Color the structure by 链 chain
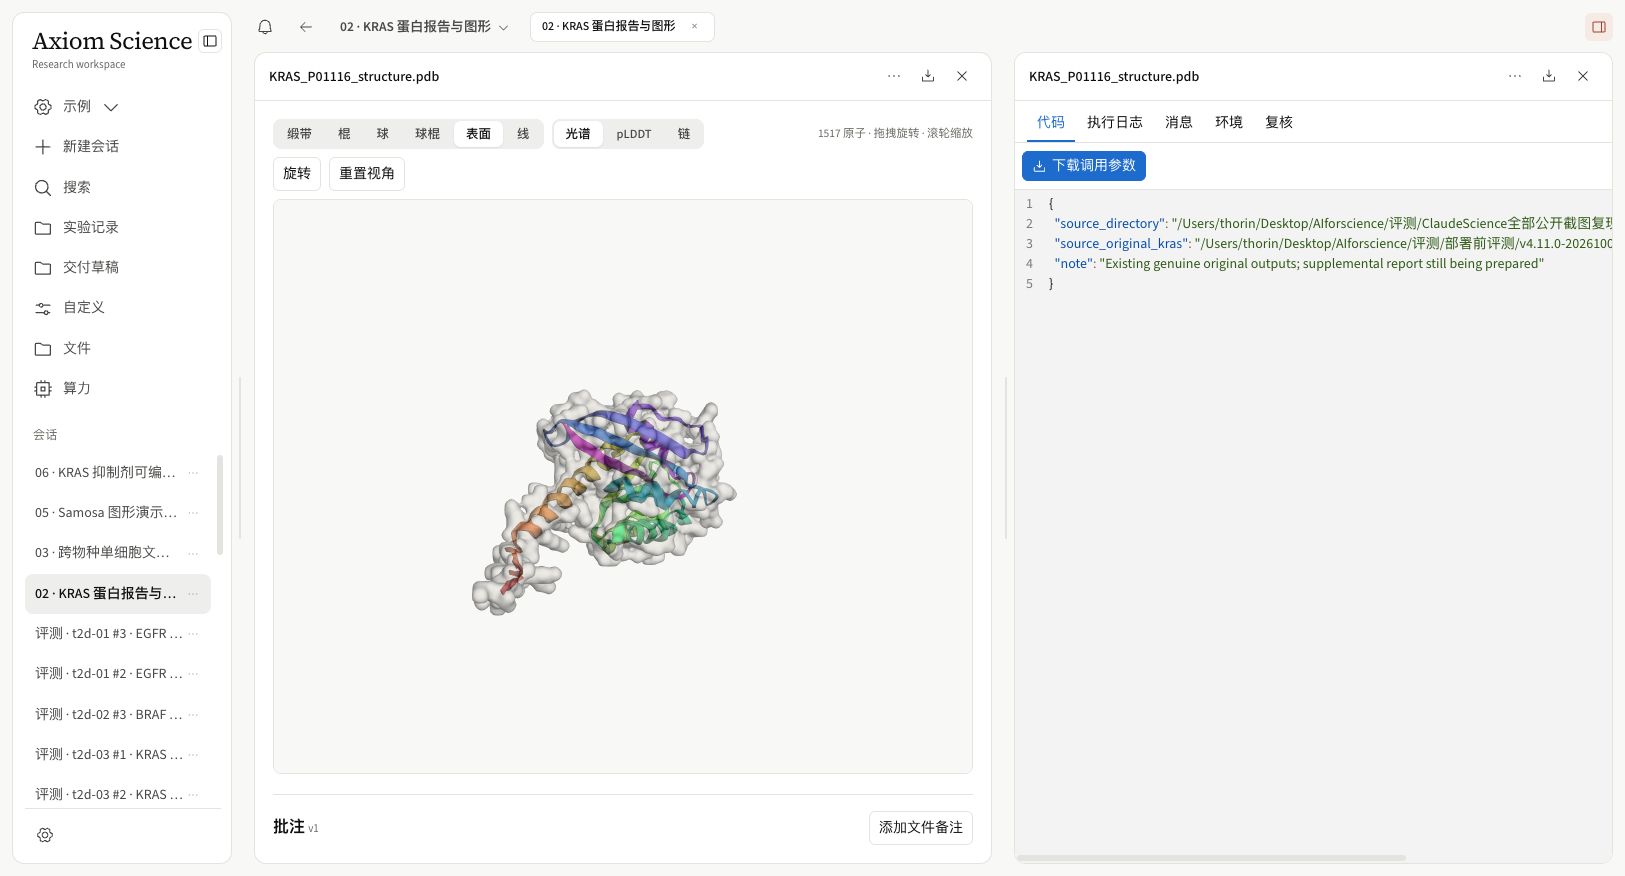Viewport: 1625px width, 876px height. [x=684, y=134]
